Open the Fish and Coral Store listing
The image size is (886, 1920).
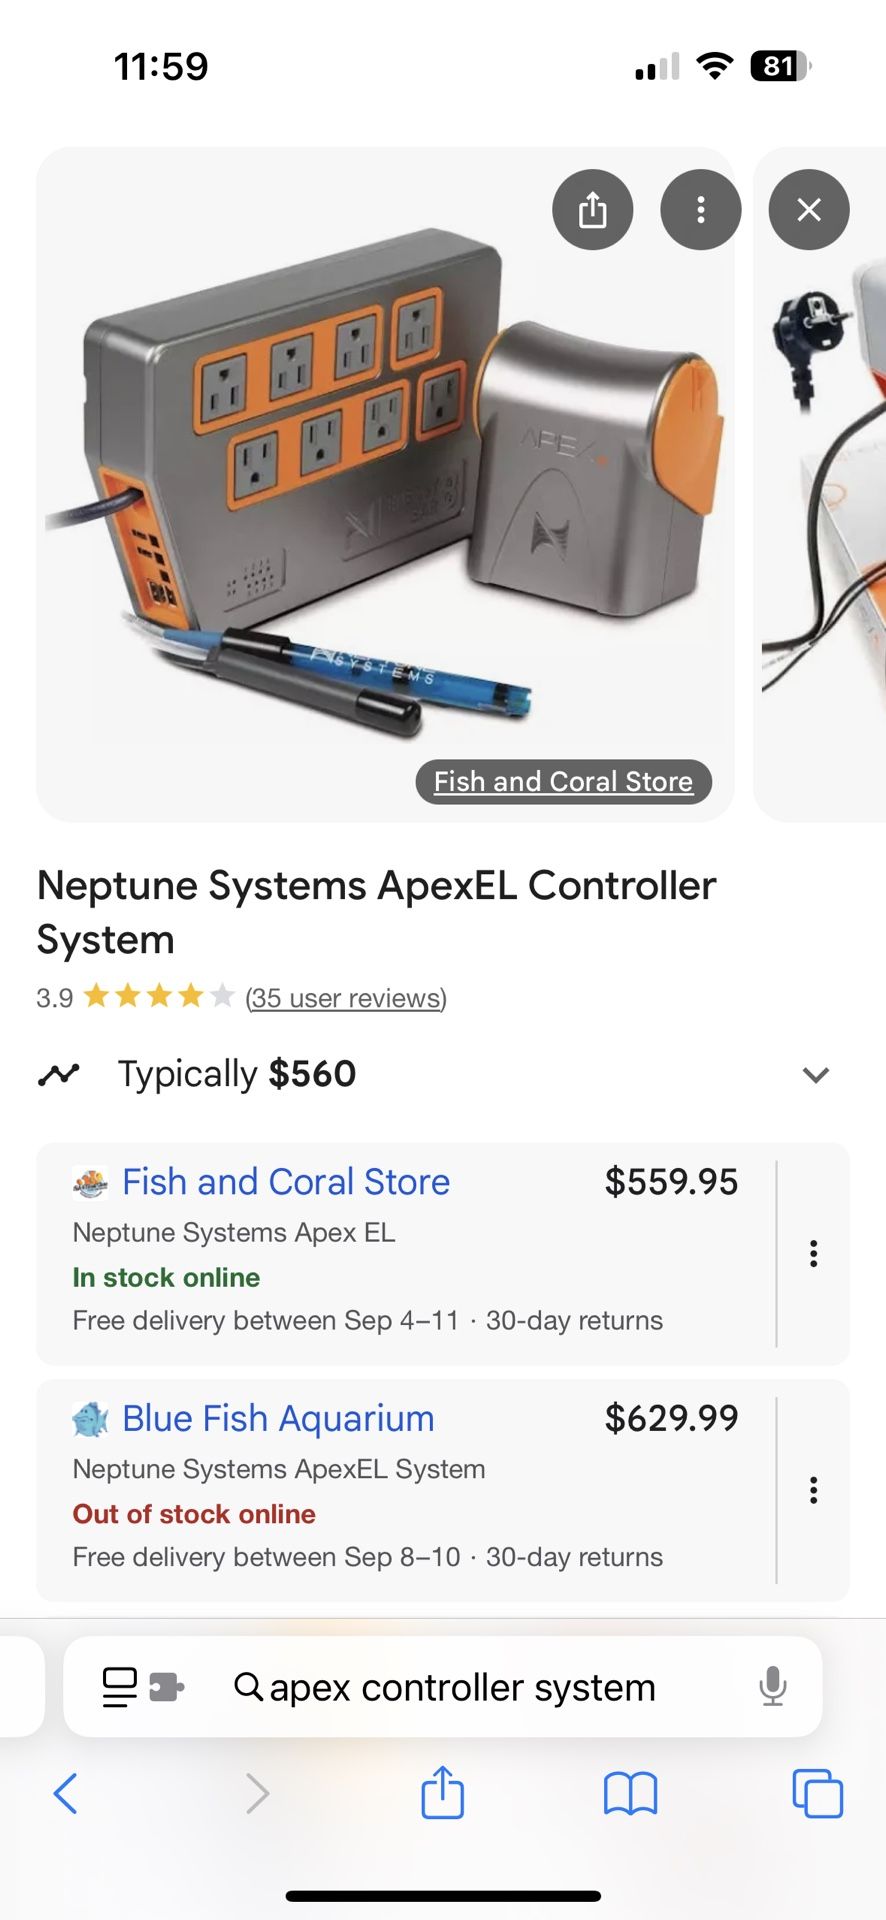click(x=286, y=1182)
